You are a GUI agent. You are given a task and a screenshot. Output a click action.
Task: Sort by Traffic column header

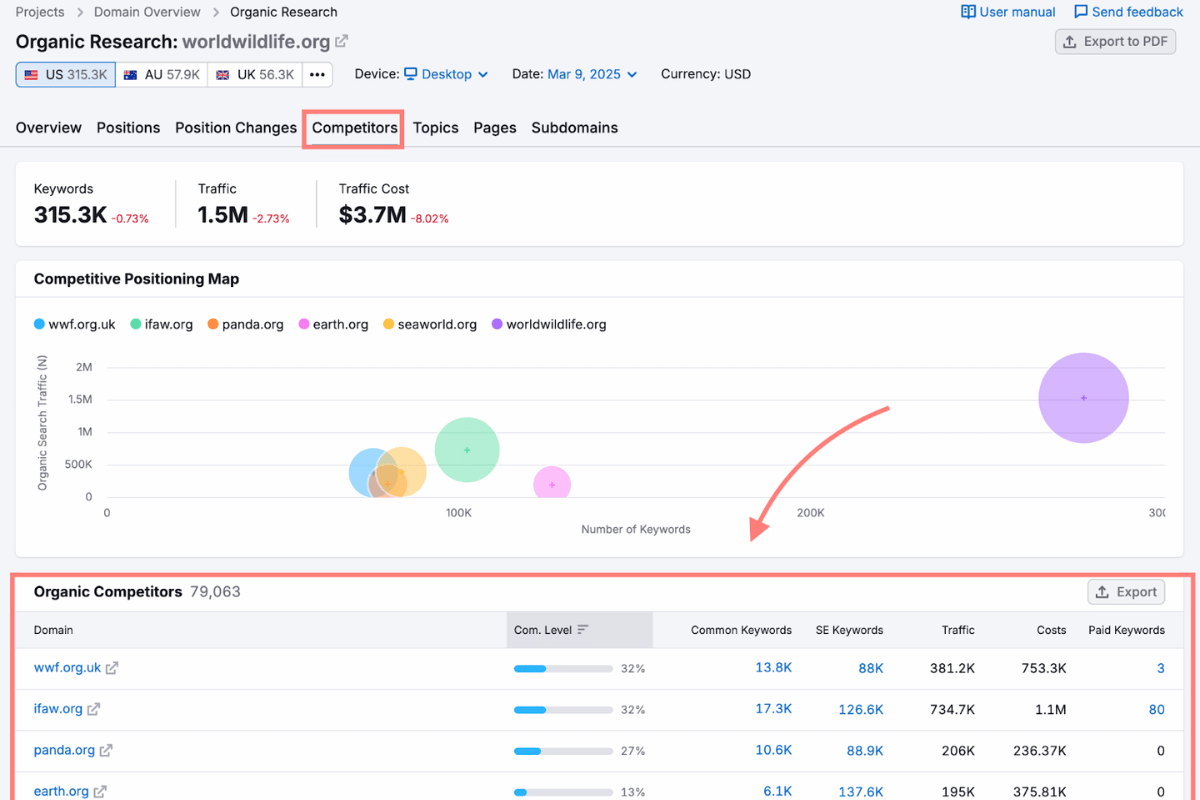point(958,630)
